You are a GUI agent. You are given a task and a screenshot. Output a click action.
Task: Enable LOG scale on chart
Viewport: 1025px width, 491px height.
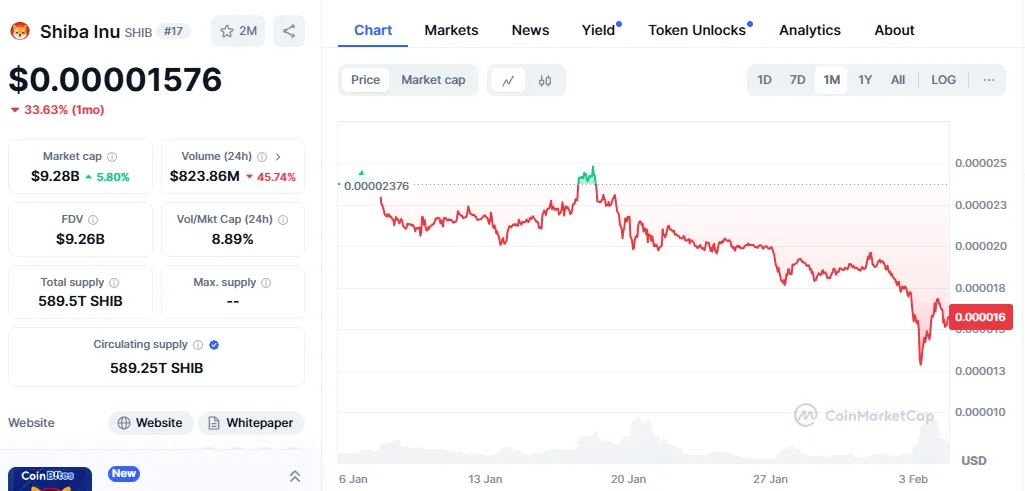[943, 80]
